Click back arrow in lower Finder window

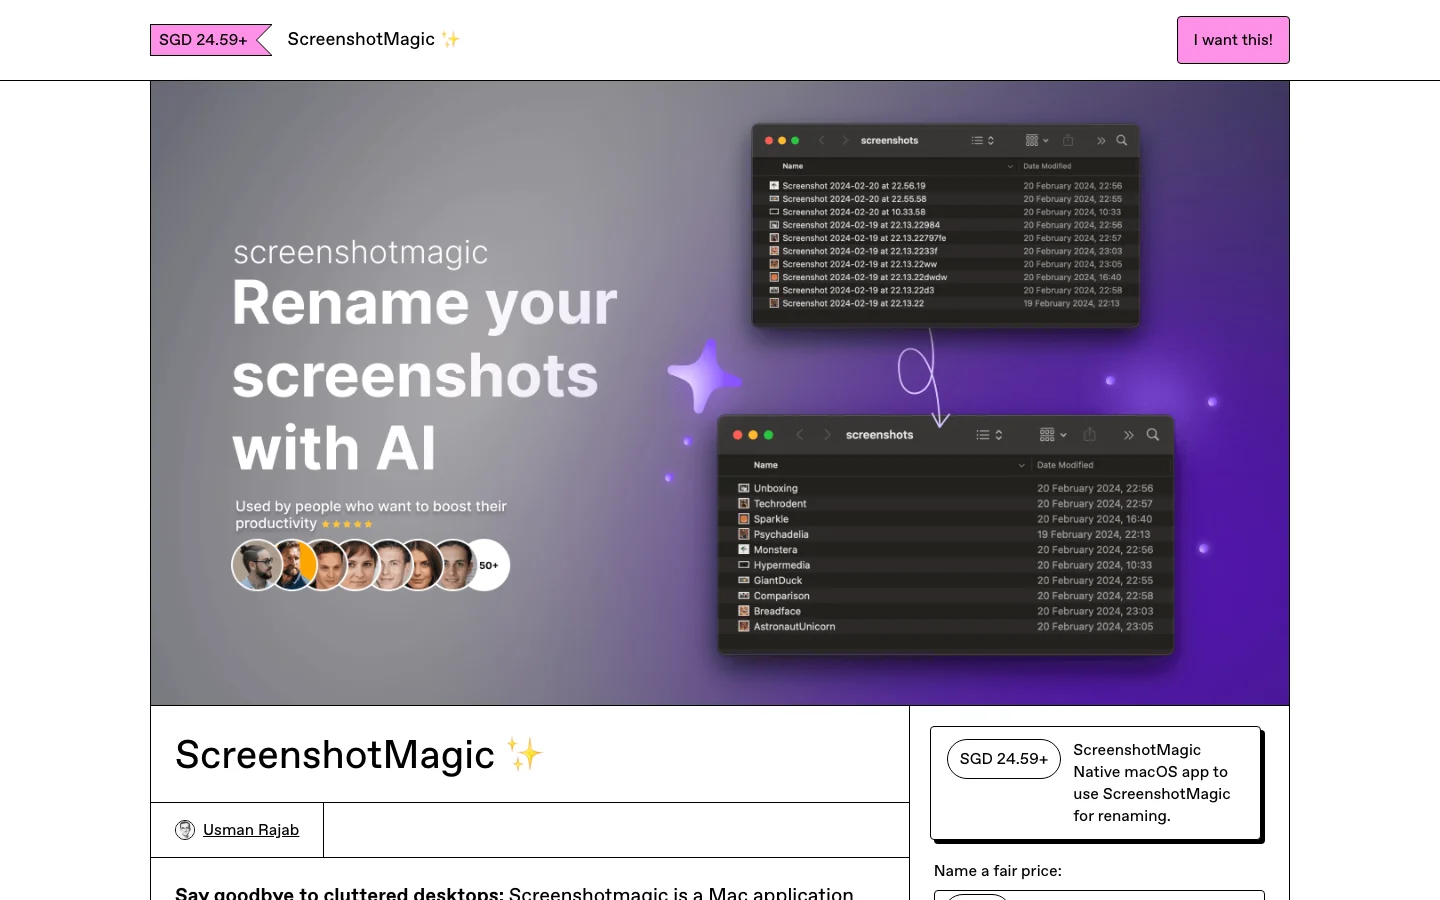point(799,435)
